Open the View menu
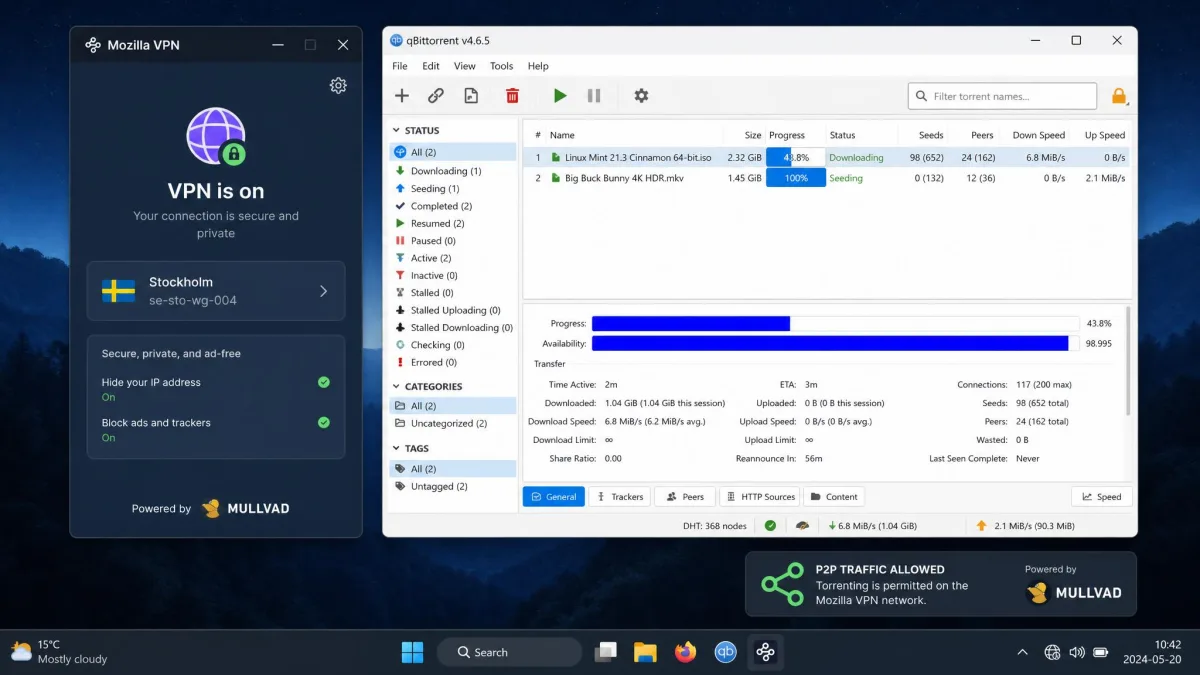Screen dimensions: 1200x675 pos(465,66)
